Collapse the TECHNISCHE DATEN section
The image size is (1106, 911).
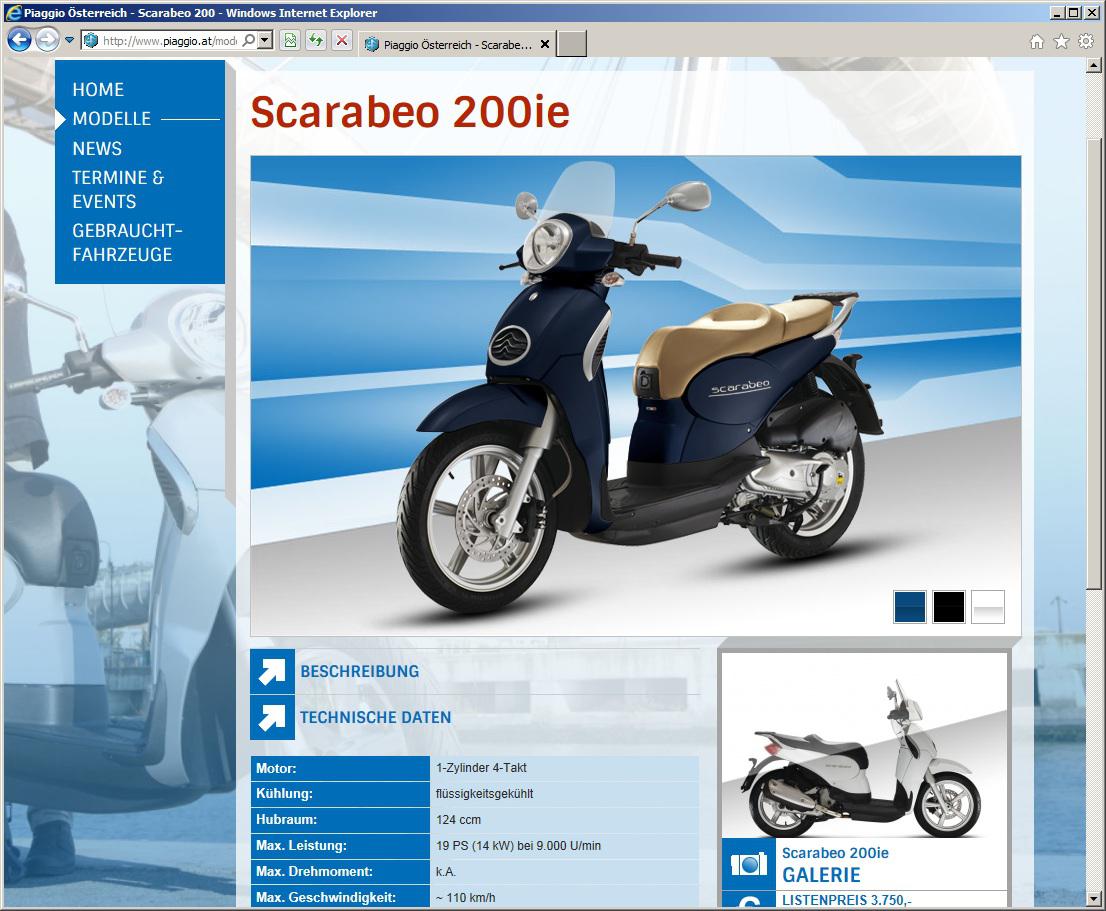[x=375, y=717]
